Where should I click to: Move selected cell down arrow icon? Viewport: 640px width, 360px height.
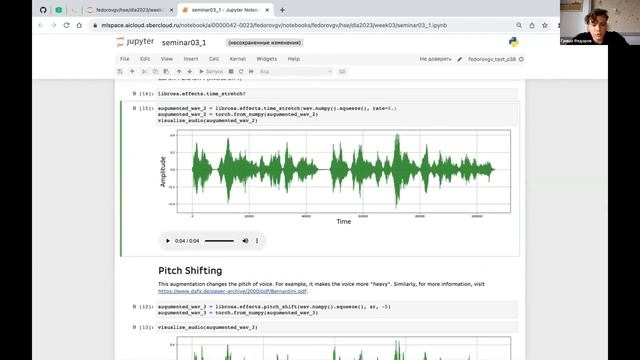189,71
